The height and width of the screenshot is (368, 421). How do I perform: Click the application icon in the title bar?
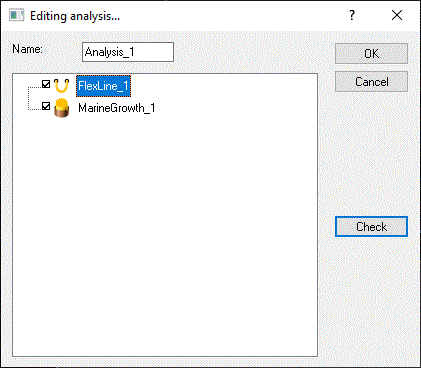[x=17, y=15]
